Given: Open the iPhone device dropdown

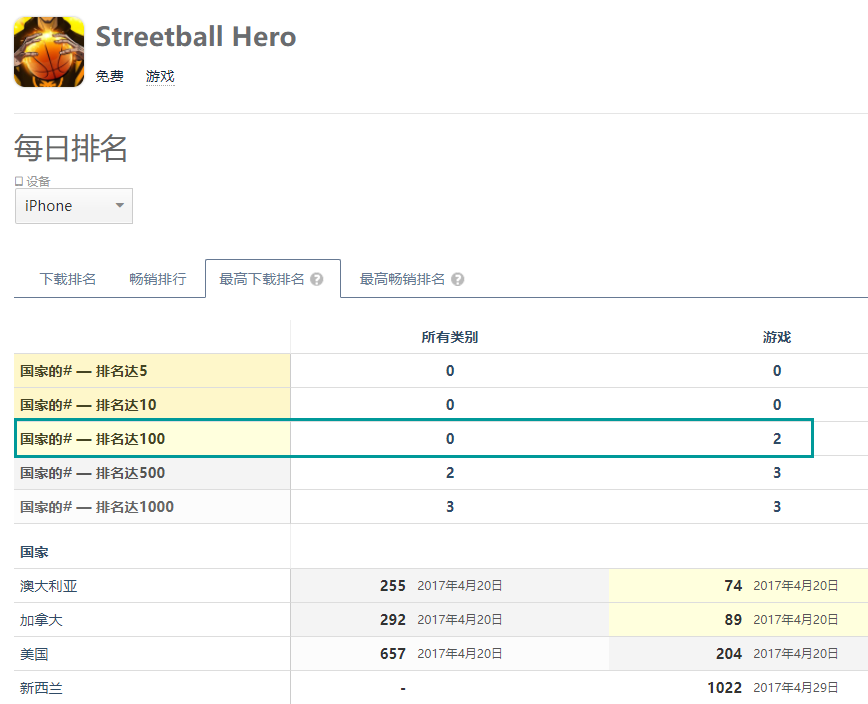Looking at the screenshot, I should [x=74, y=206].
